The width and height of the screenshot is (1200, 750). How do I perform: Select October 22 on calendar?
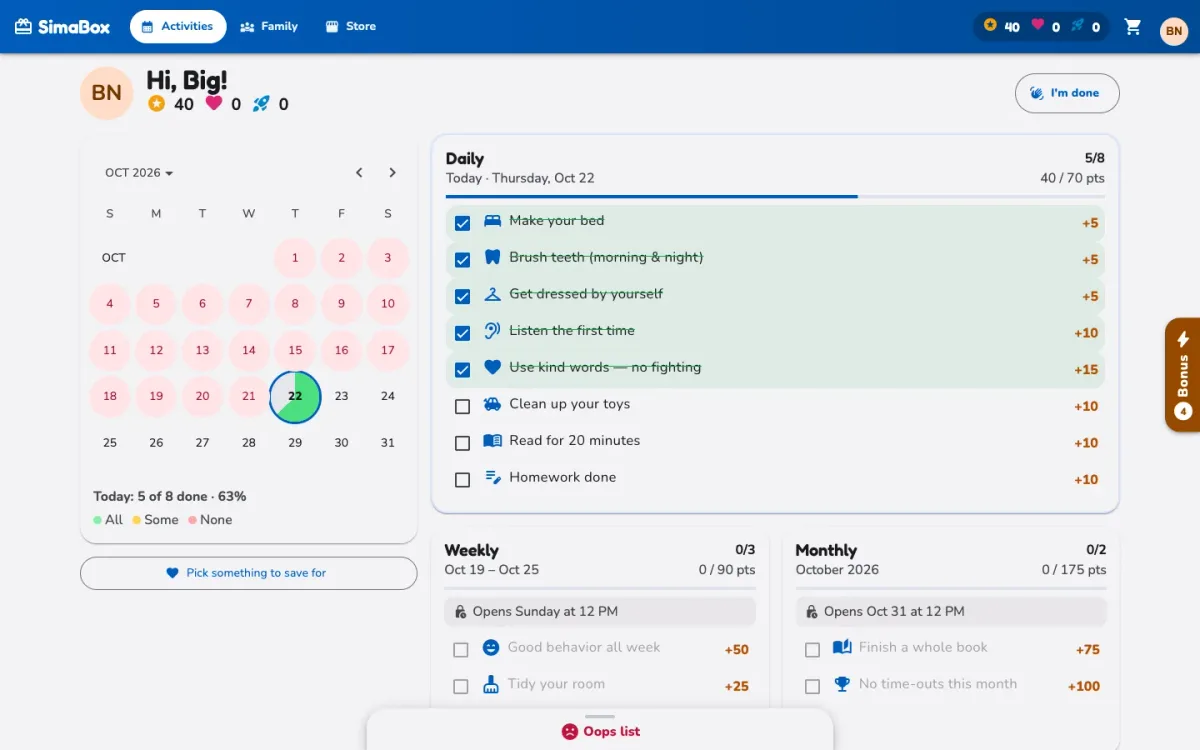click(295, 397)
